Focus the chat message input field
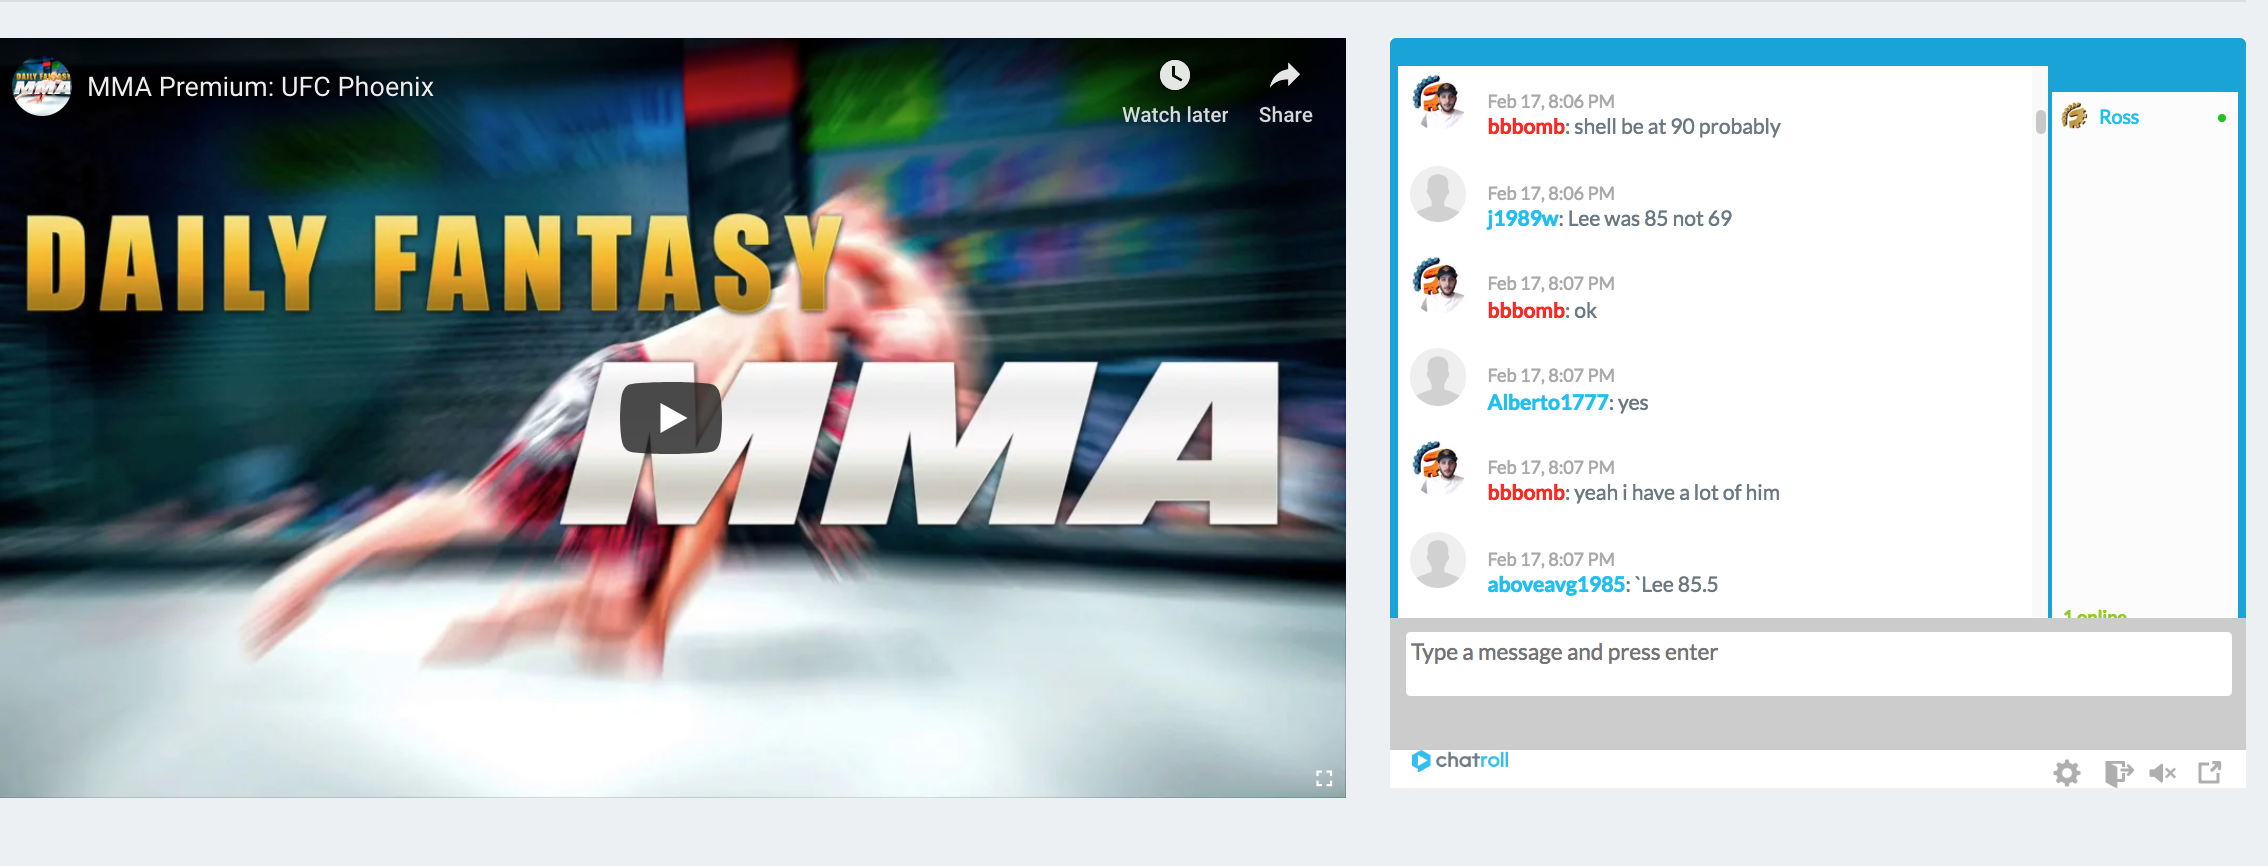The height and width of the screenshot is (866, 2268). pos(1818,663)
